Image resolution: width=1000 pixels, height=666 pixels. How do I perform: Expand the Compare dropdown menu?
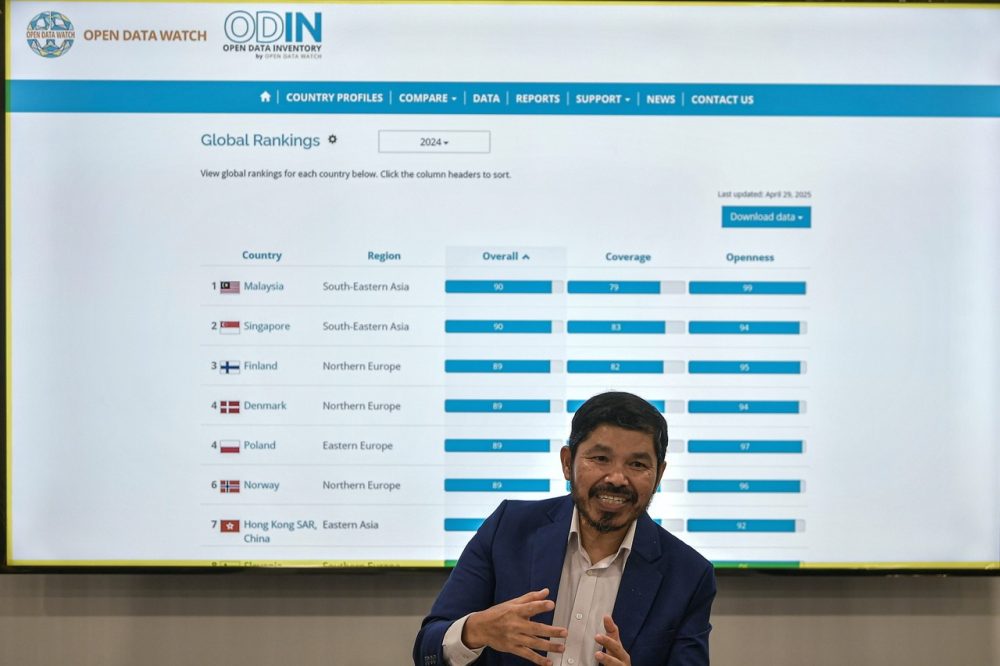(x=427, y=98)
